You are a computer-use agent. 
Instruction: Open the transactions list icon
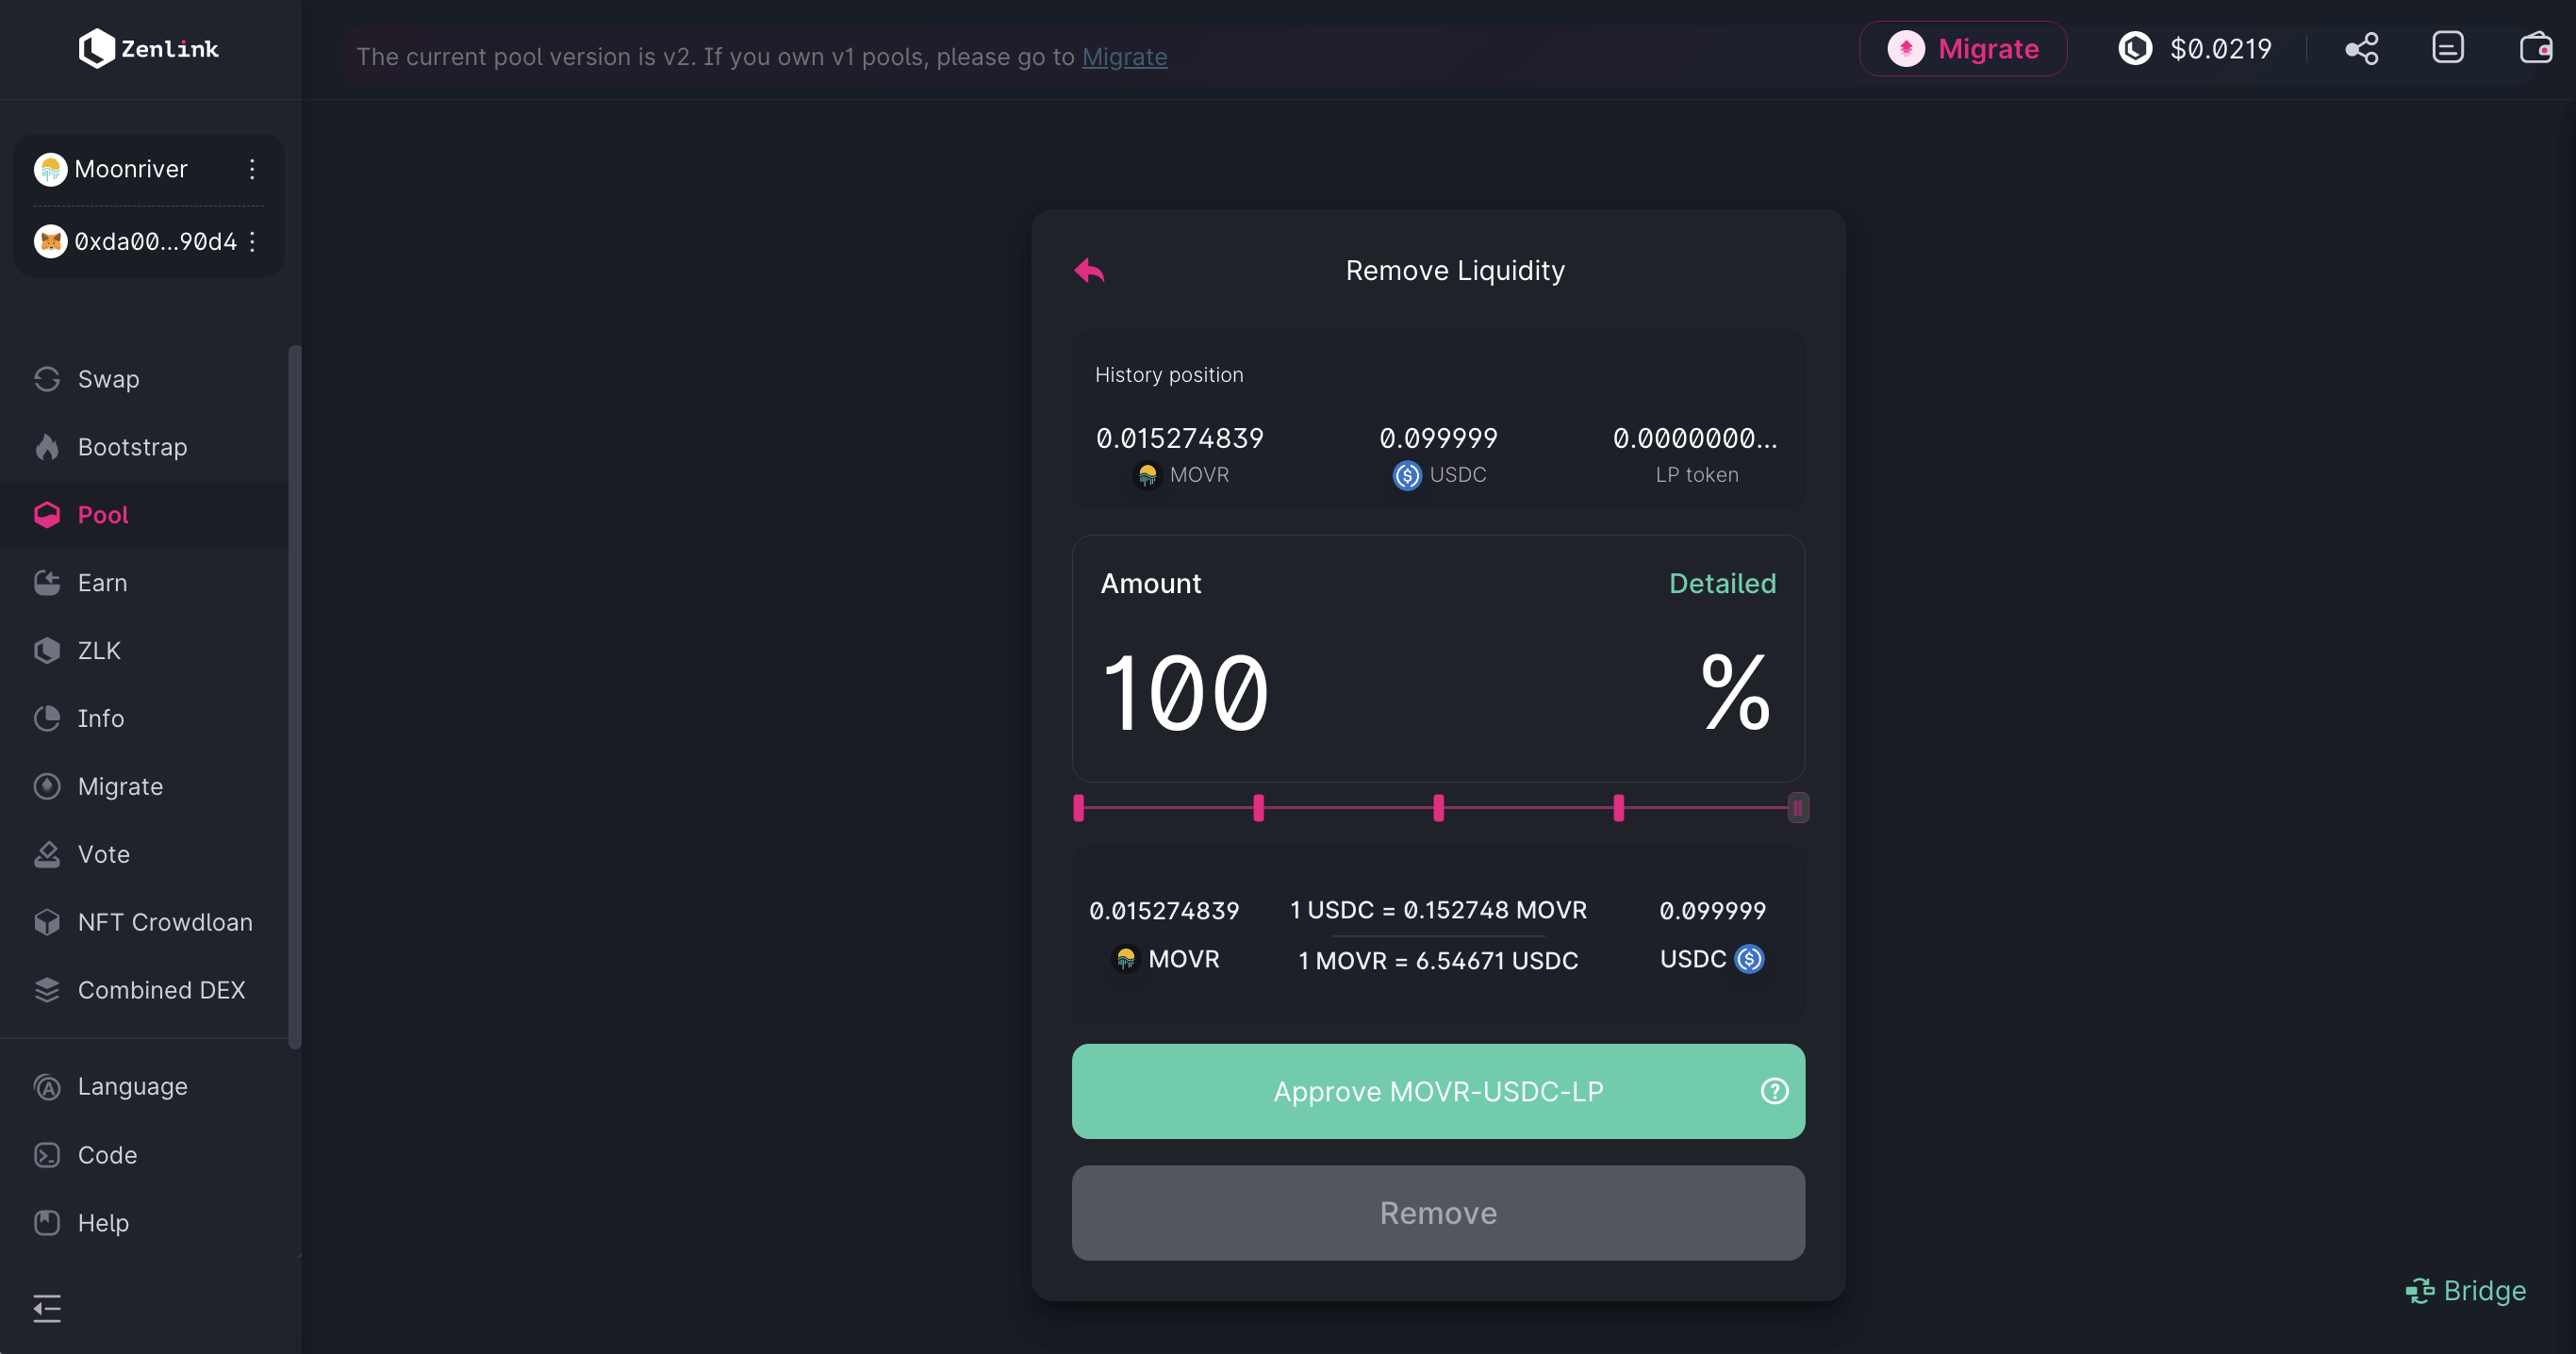[x=2447, y=48]
